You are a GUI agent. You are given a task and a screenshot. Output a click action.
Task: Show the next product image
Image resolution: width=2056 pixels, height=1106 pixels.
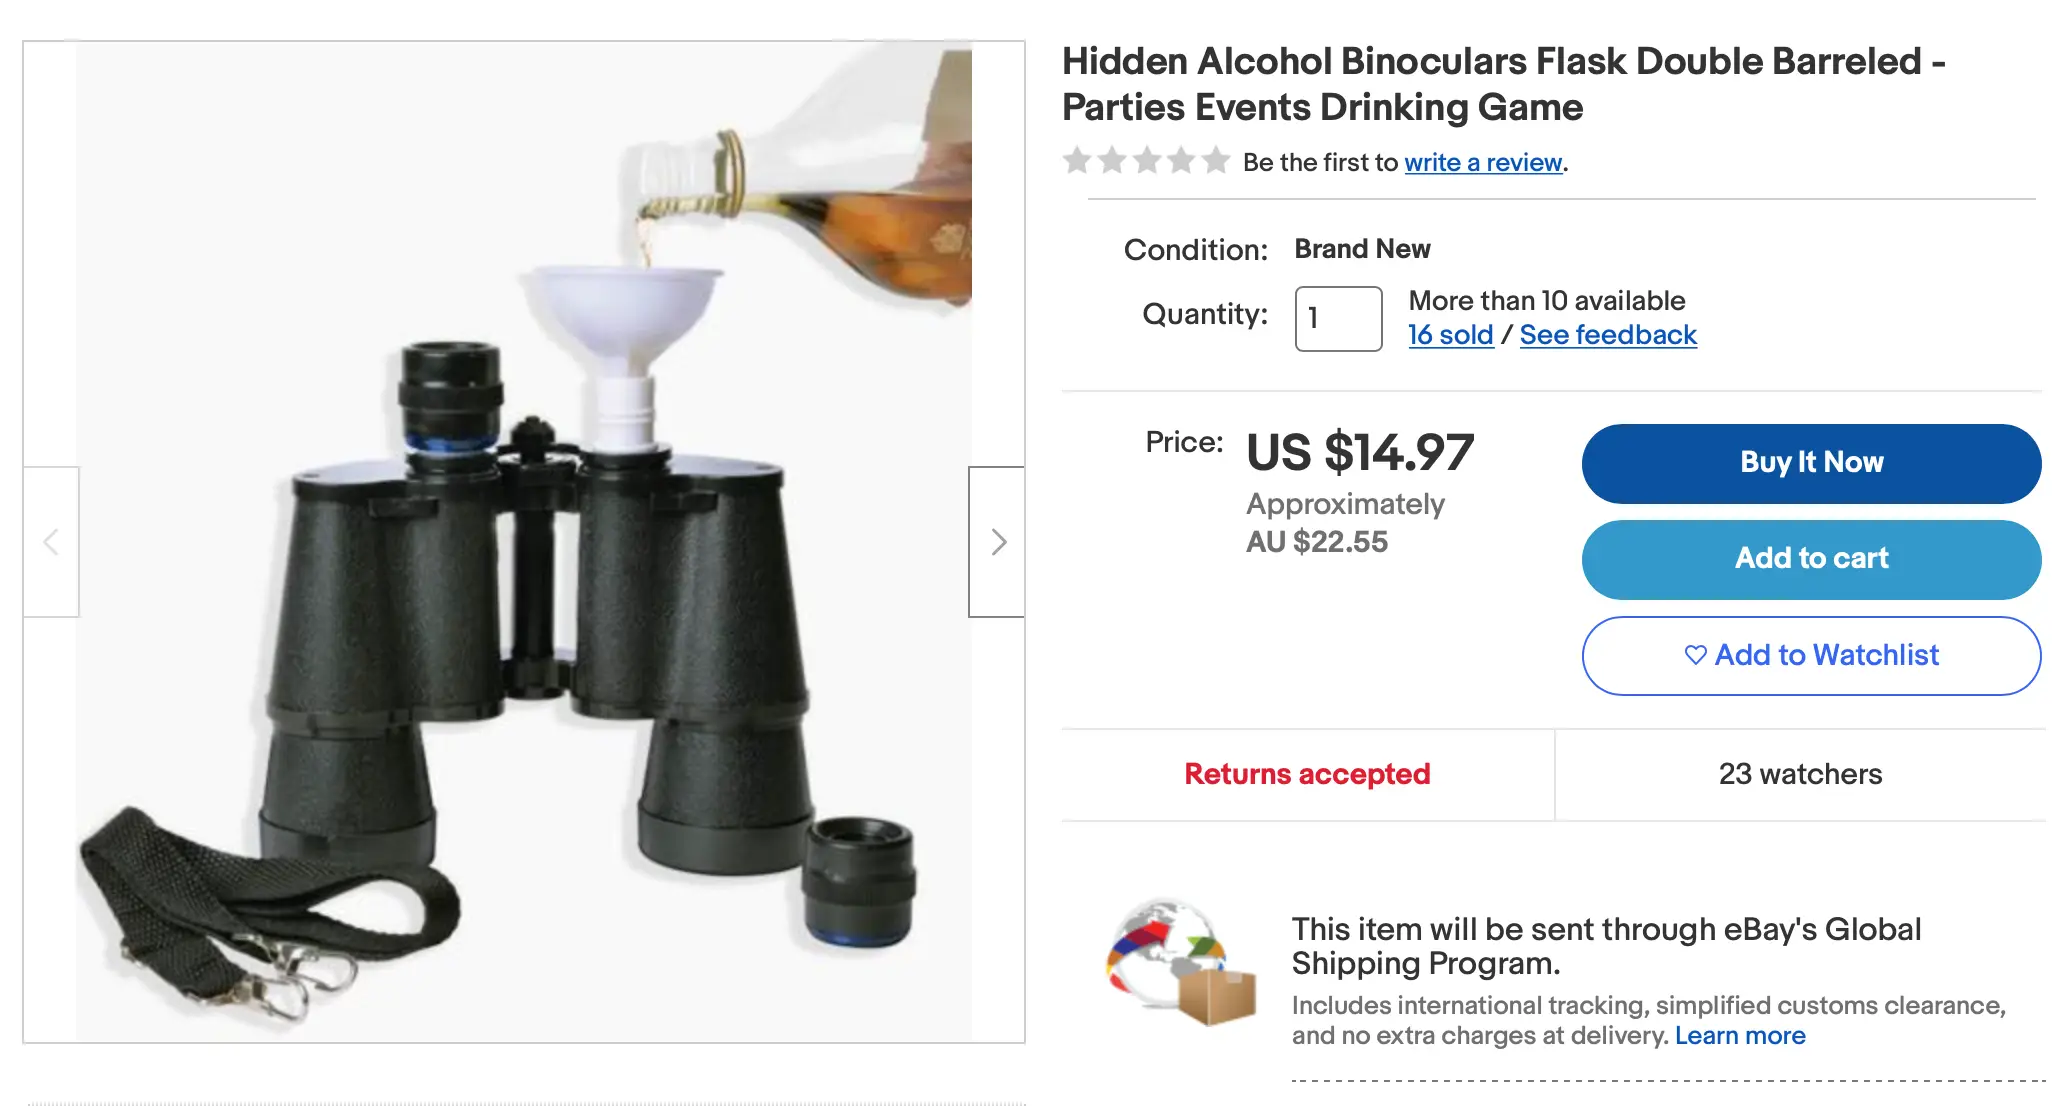(997, 542)
